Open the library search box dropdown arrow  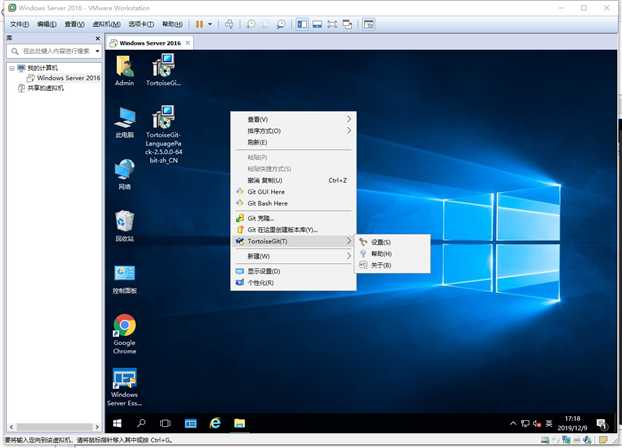pos(97,51)
